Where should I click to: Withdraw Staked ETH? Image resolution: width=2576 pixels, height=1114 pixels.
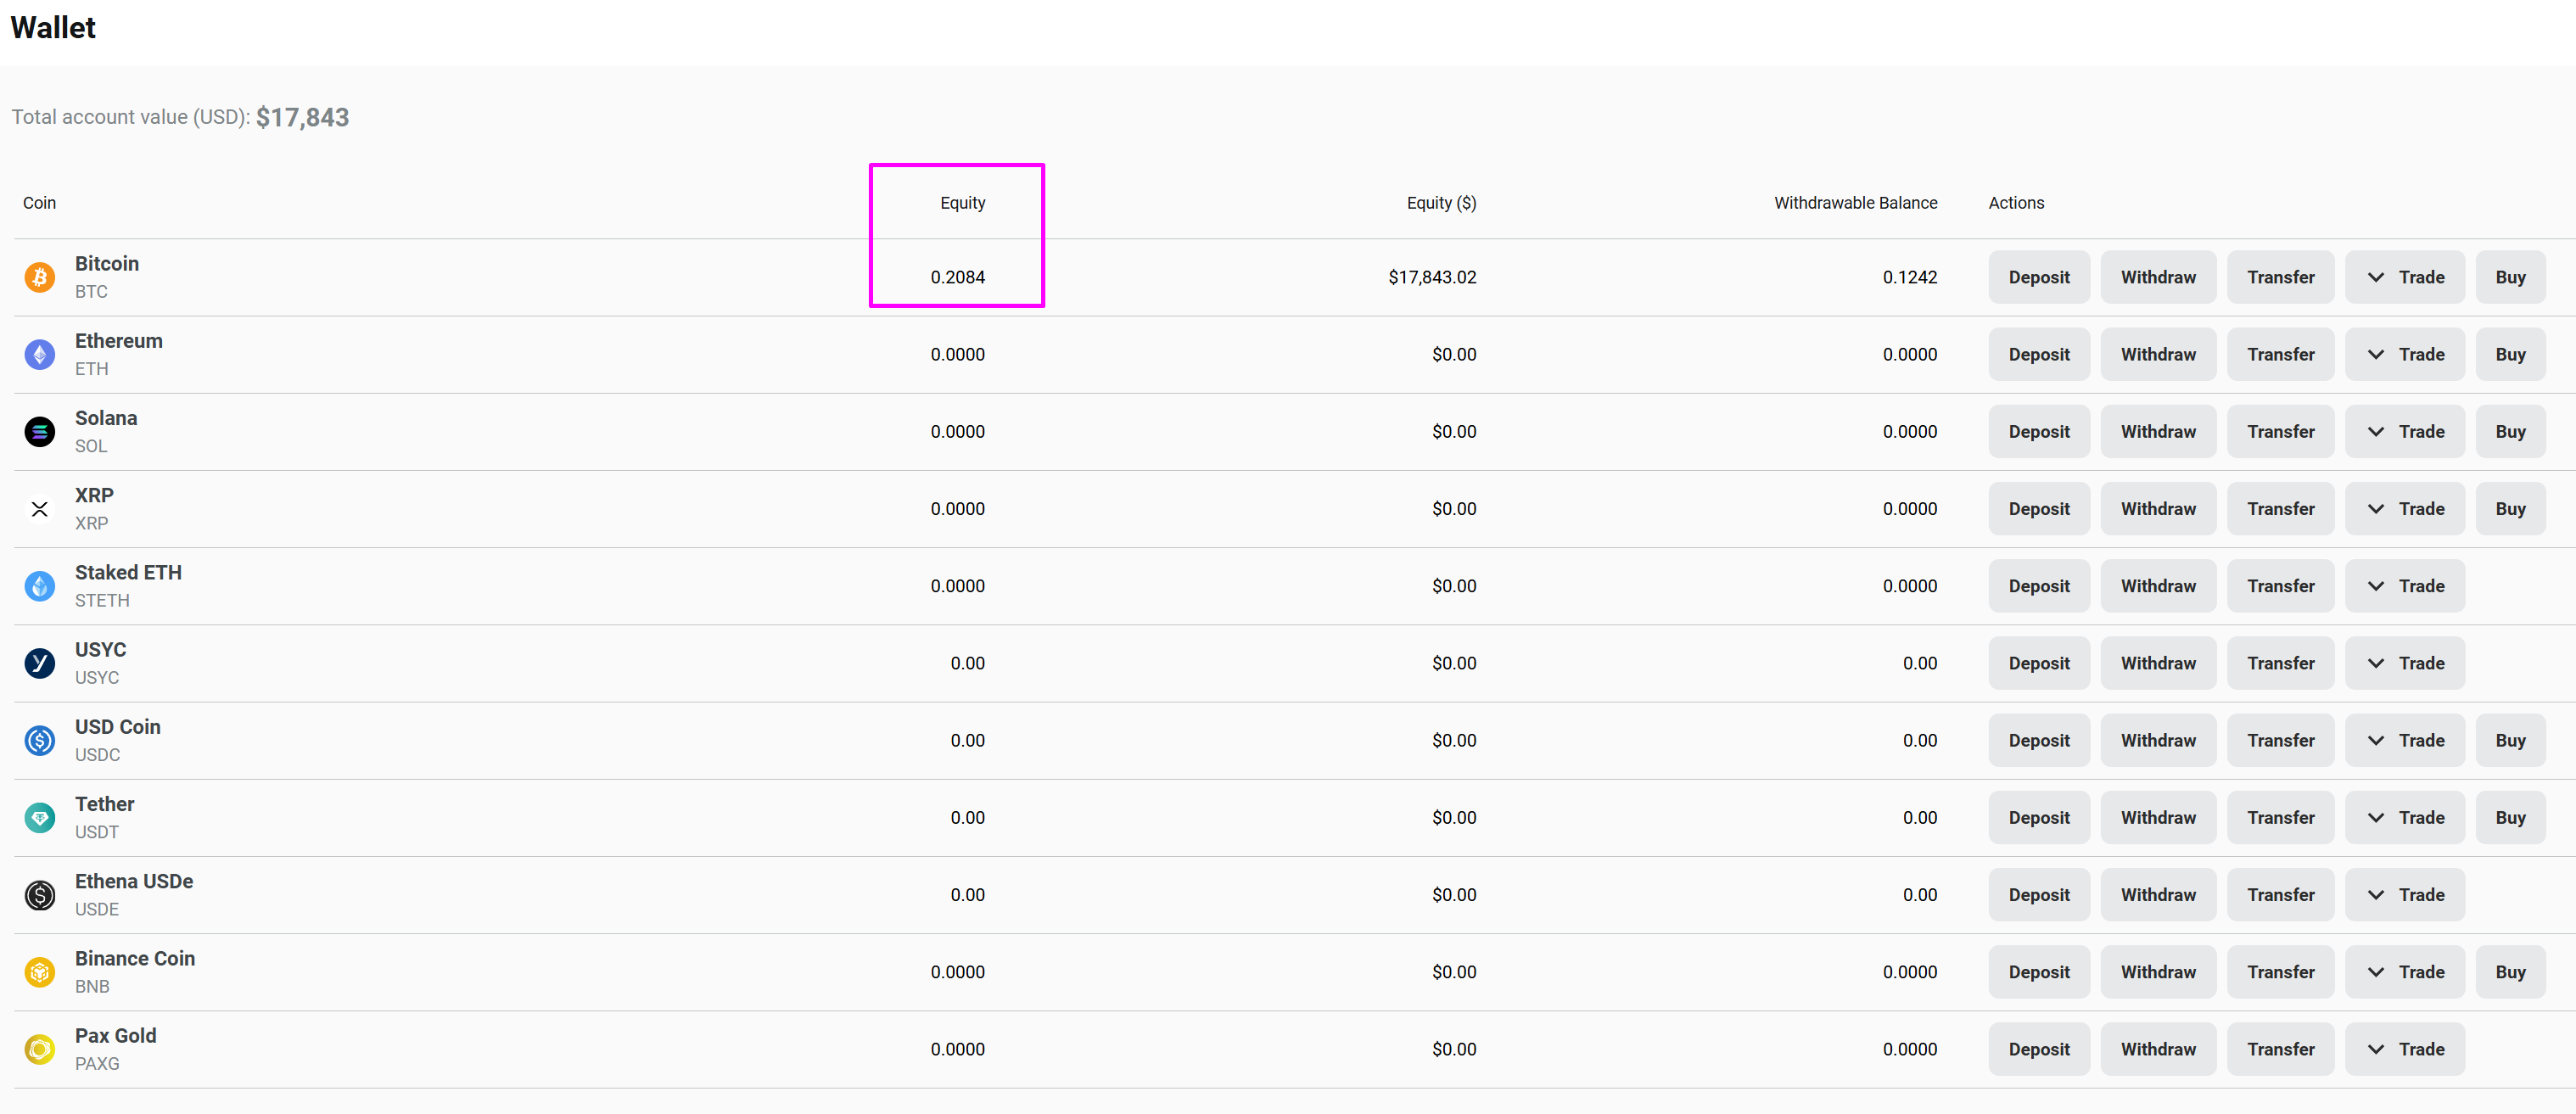point(2158,586)
